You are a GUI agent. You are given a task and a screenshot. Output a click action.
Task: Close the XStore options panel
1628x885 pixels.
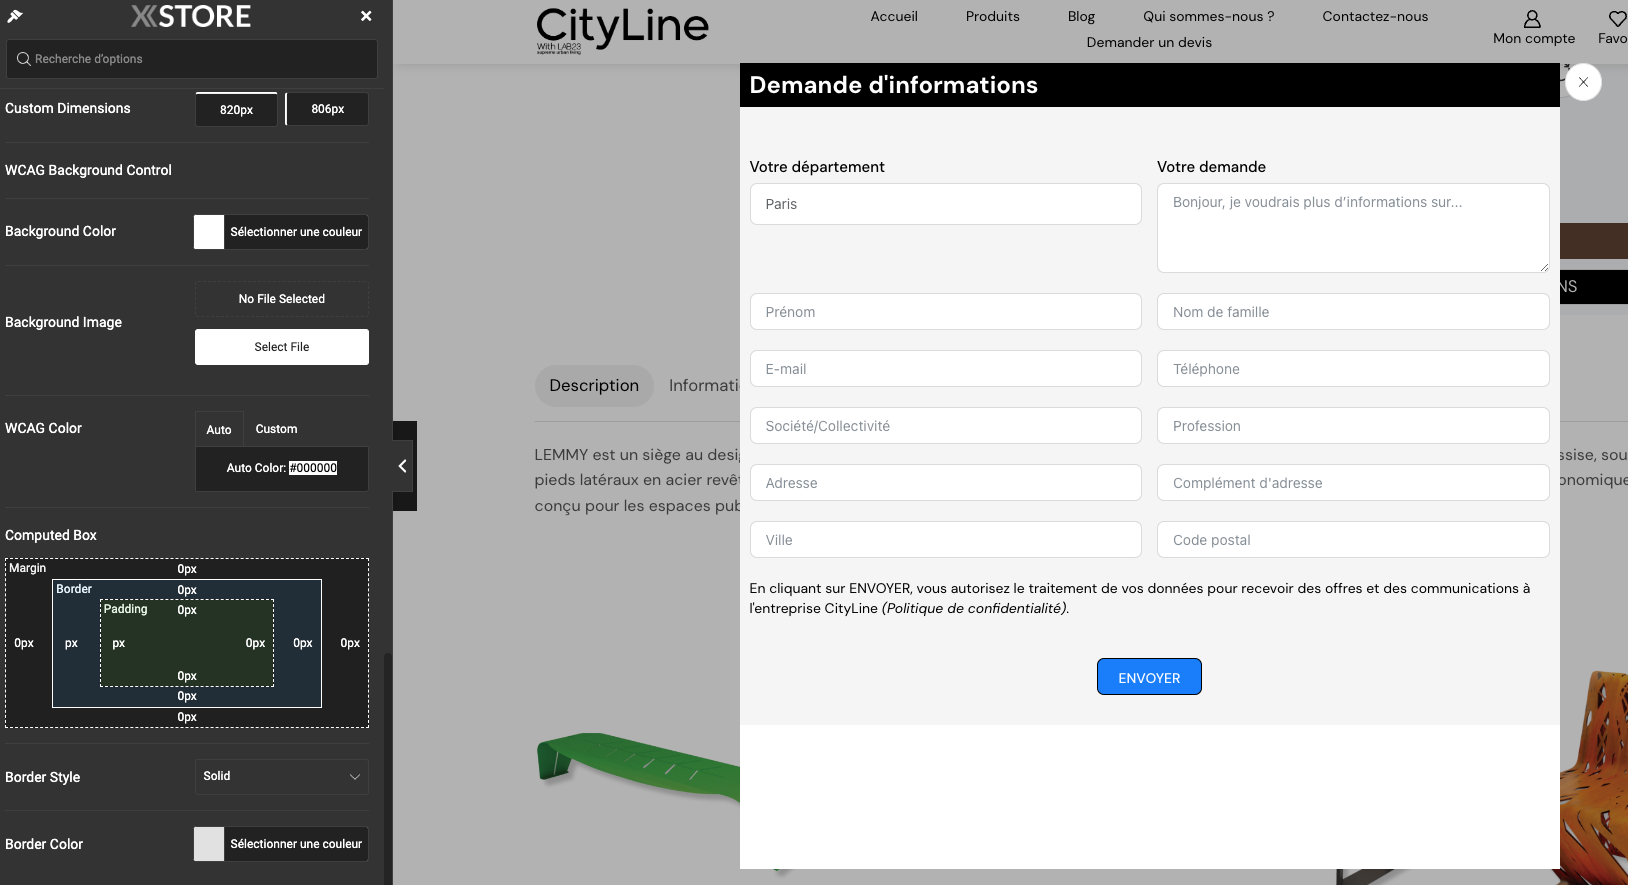(x=366, y=16)
